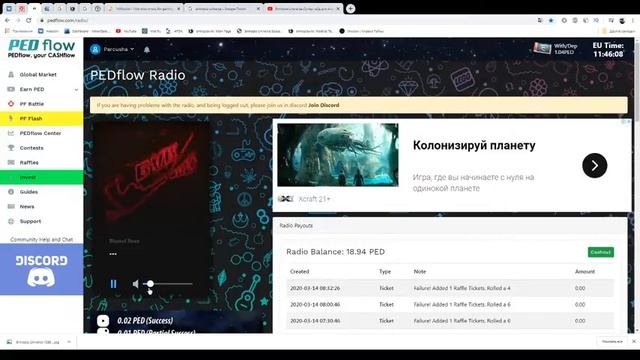This screenshot has height=360, width=640.
Task: Click the With/Dep wallet icon
Action: pos(542,49)
